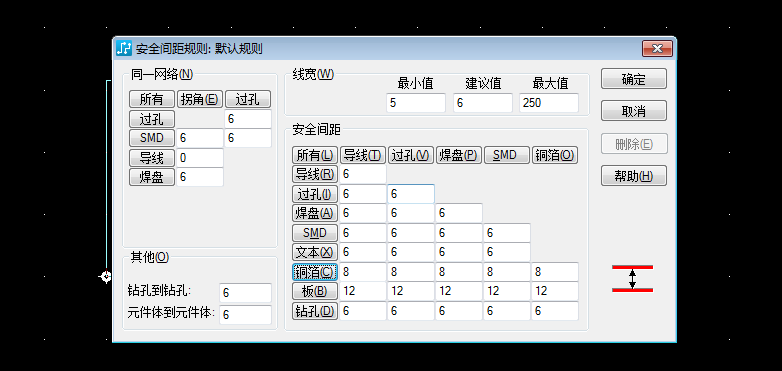Screen dimensions: 782x371
Task: Click 板(B) to 铜箔(O) field
Action: coord(555,291)
